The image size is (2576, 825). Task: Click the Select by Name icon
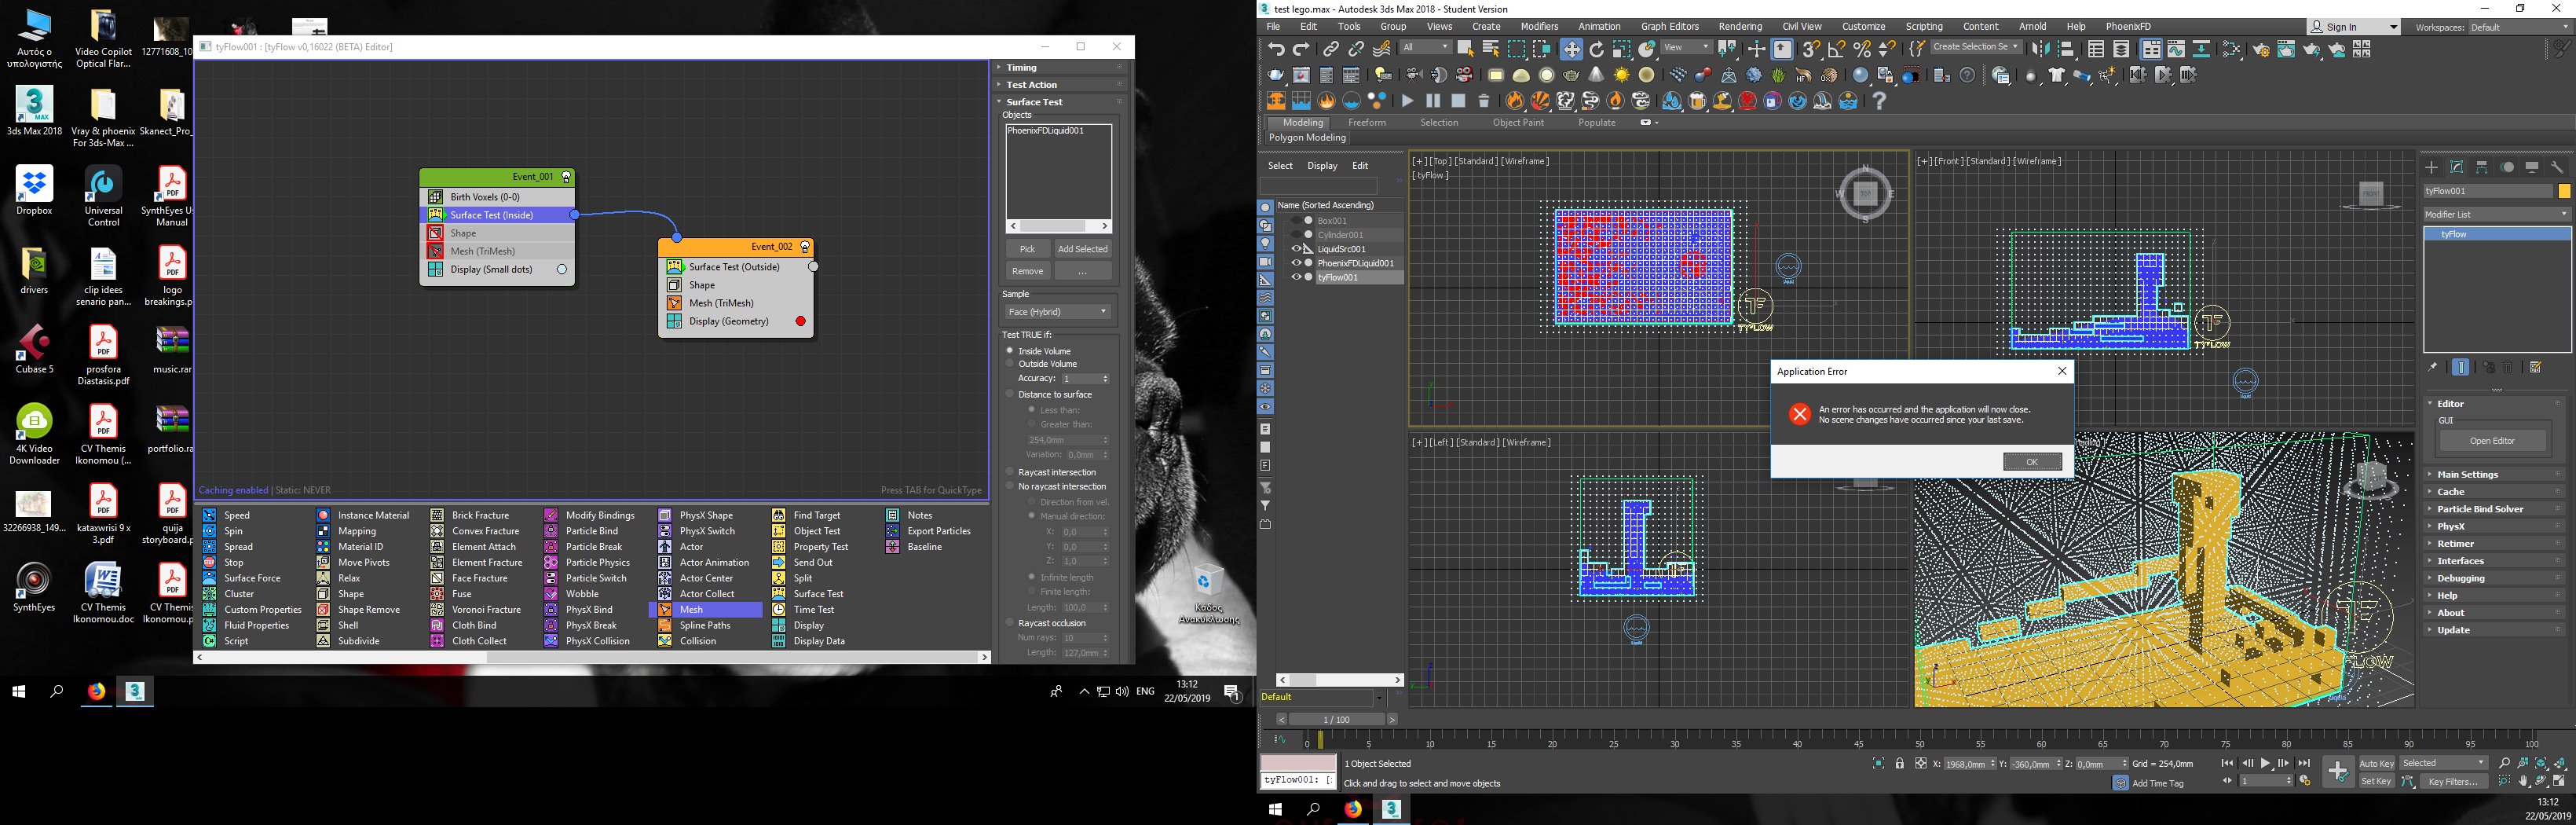click(1490, 49)
